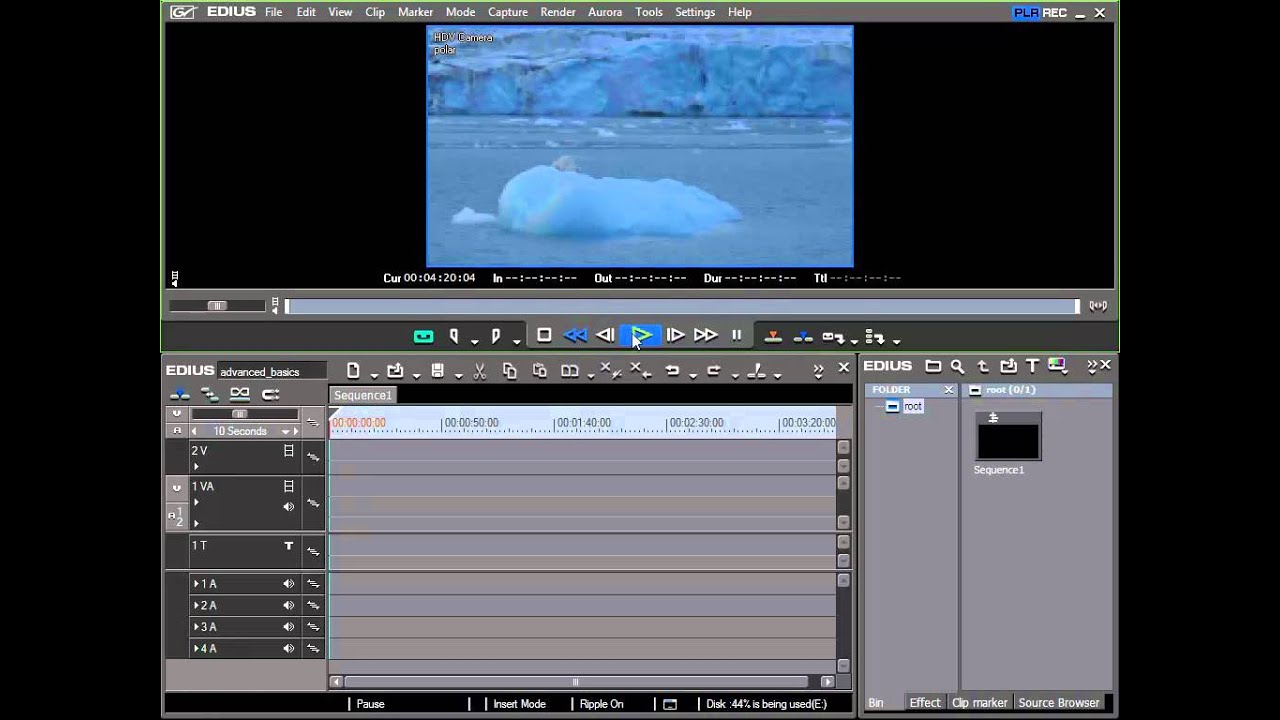Toggle group/link mode icon below project name
This screenshot has height=720, width=1280.
tap(240, 394)
